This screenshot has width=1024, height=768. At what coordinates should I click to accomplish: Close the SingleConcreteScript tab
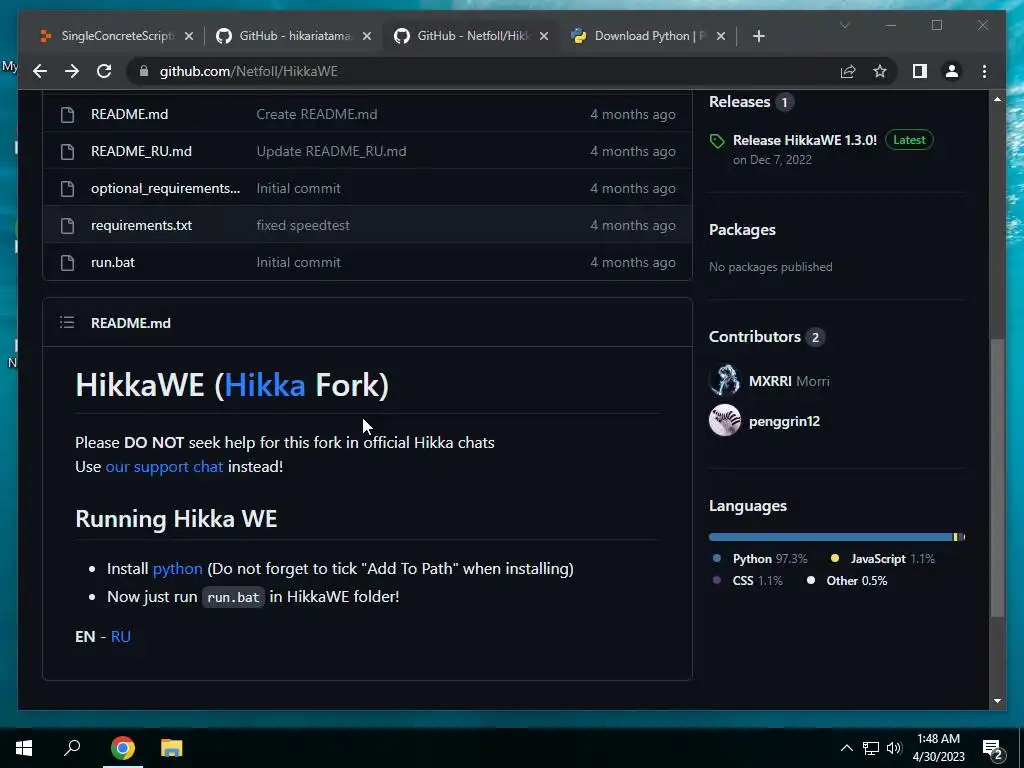[189, 36]
